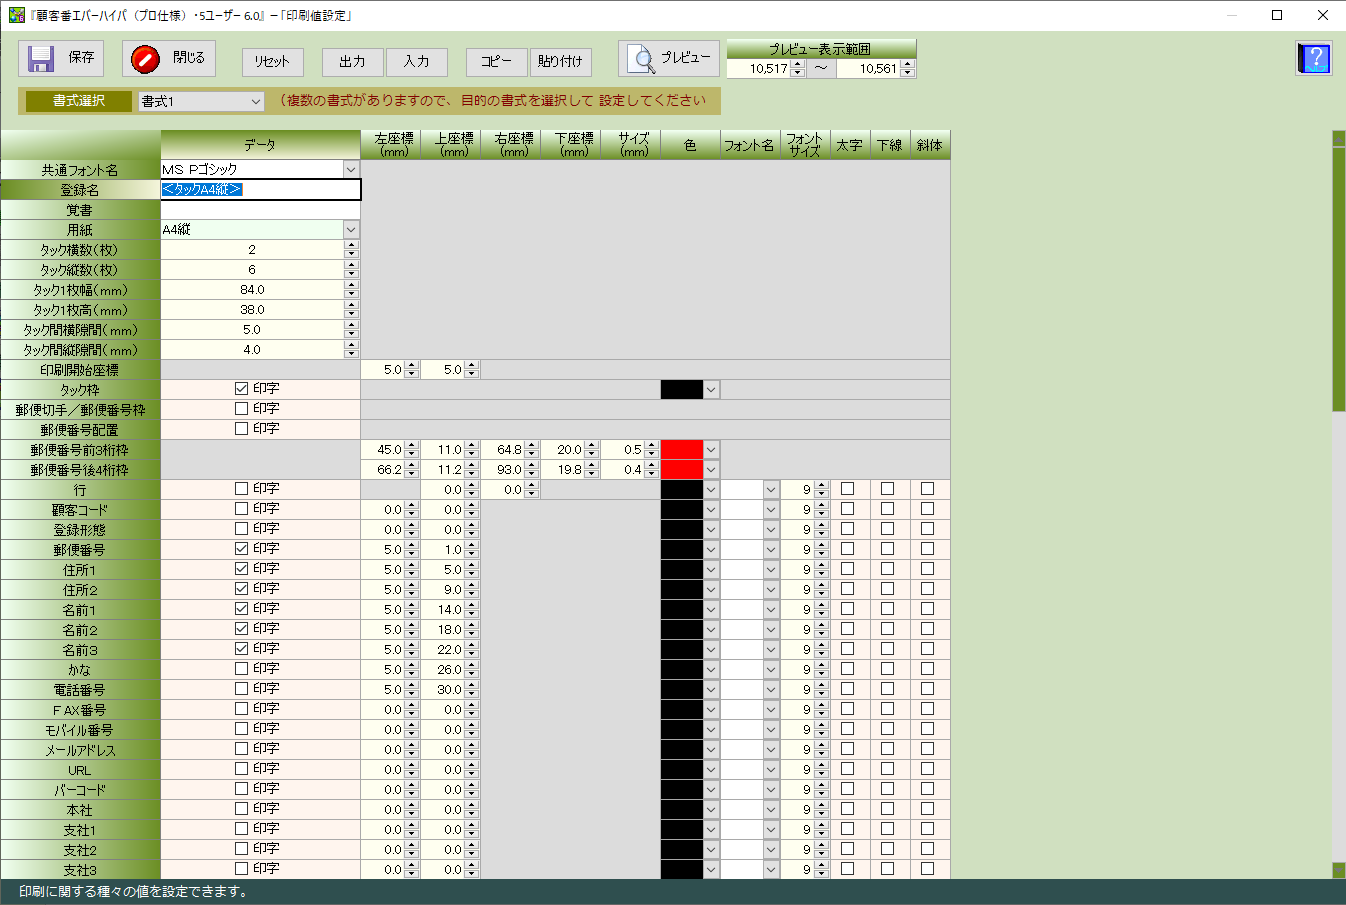
Task: Click タック1枚高 value 38.0
Action: point(252,310)
